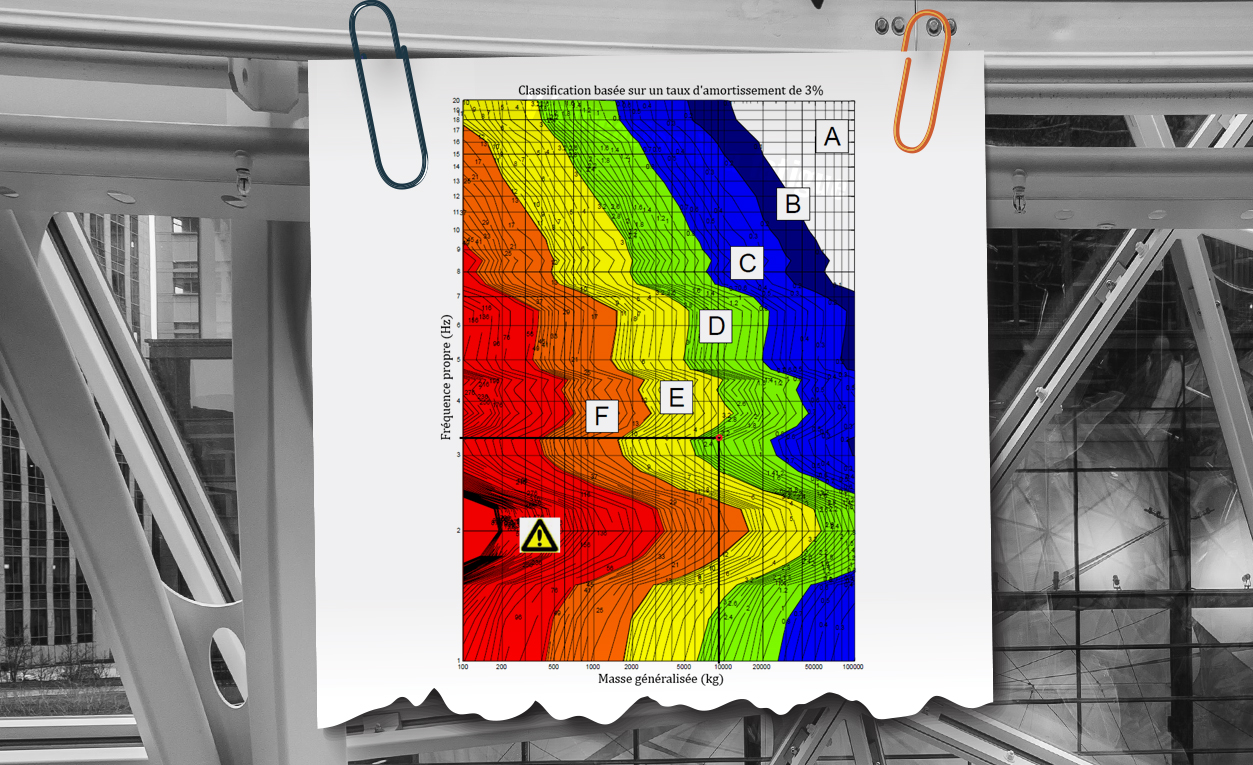The width and height of the screenshot is (1253, 765).
Task: Click the 20 tick on the frequency axis
Action: [455, 101]
